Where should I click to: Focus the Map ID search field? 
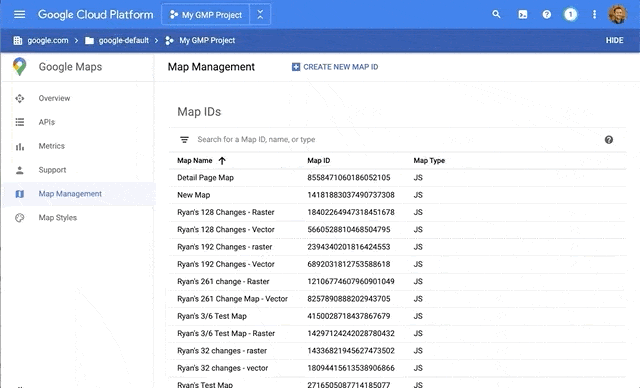pos(256,140)
